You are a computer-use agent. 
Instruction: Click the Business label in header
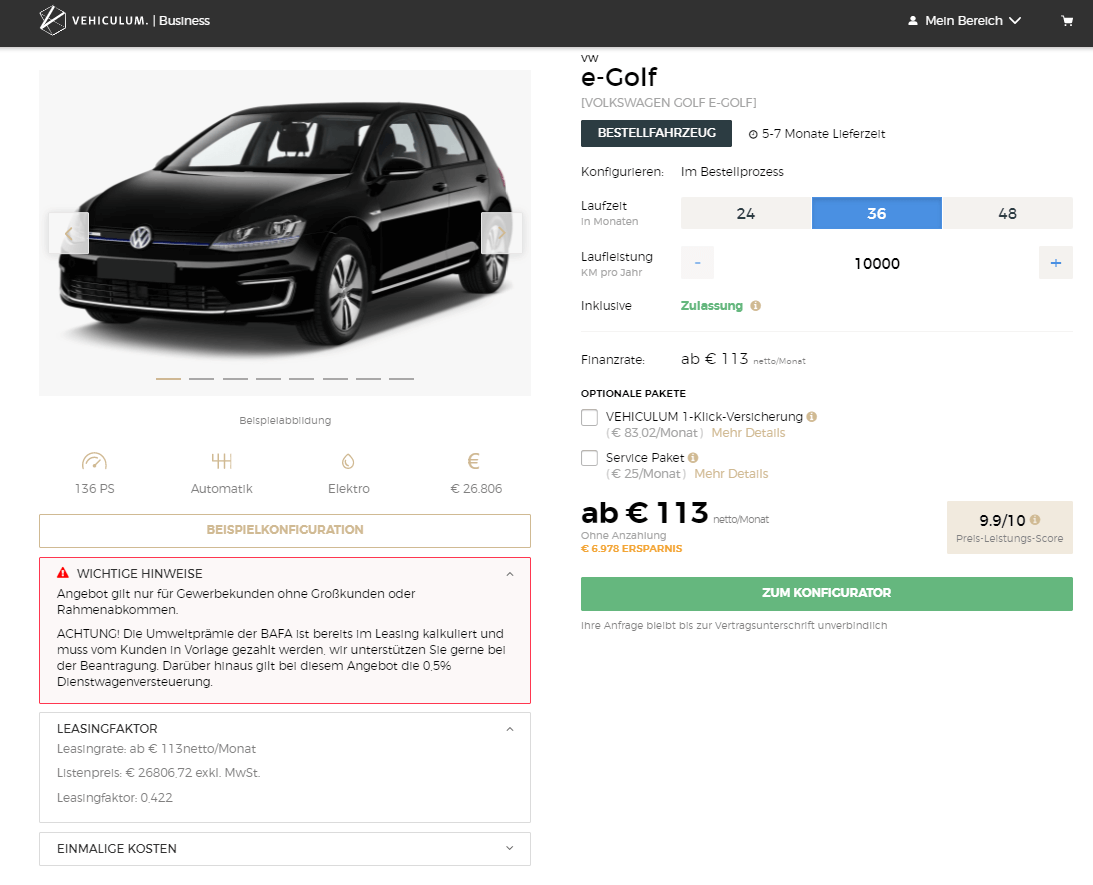point(184,21)
